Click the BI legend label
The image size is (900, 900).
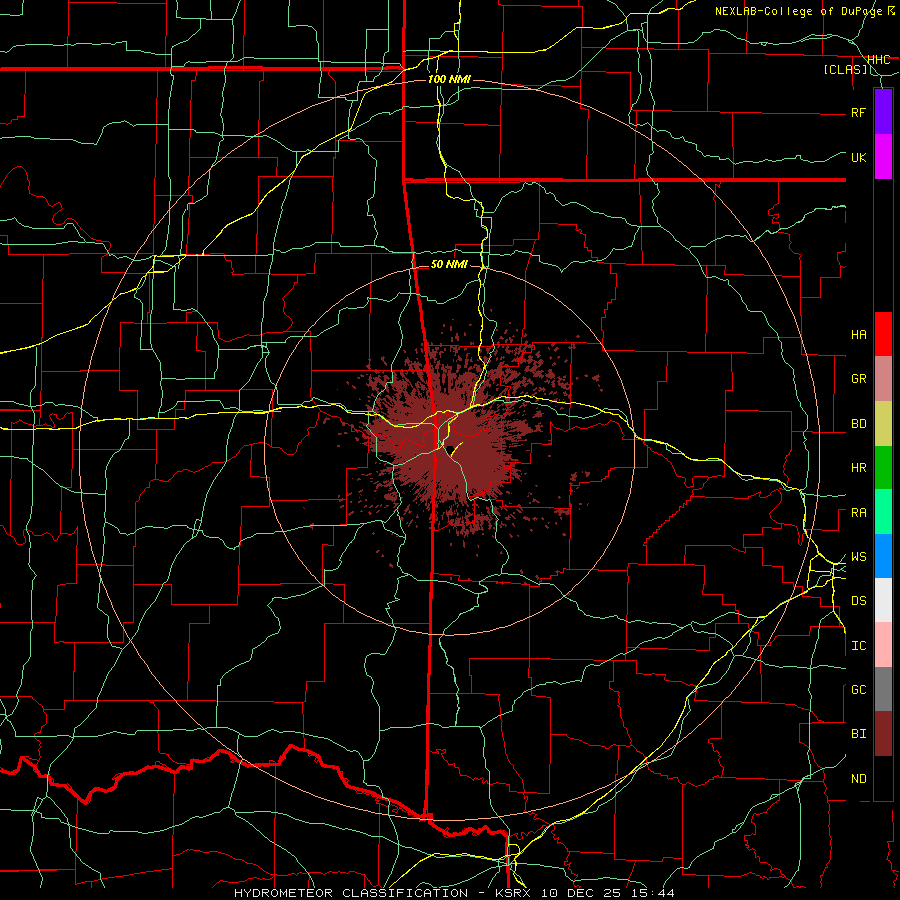point(858,734)
